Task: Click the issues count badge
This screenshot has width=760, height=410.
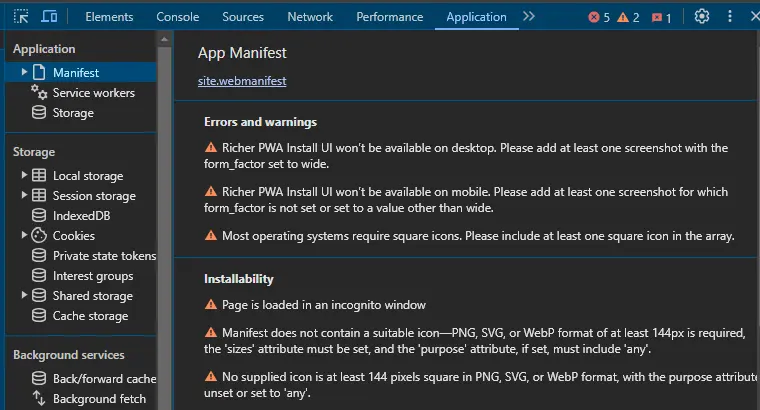Action: (x=662, y=18)
